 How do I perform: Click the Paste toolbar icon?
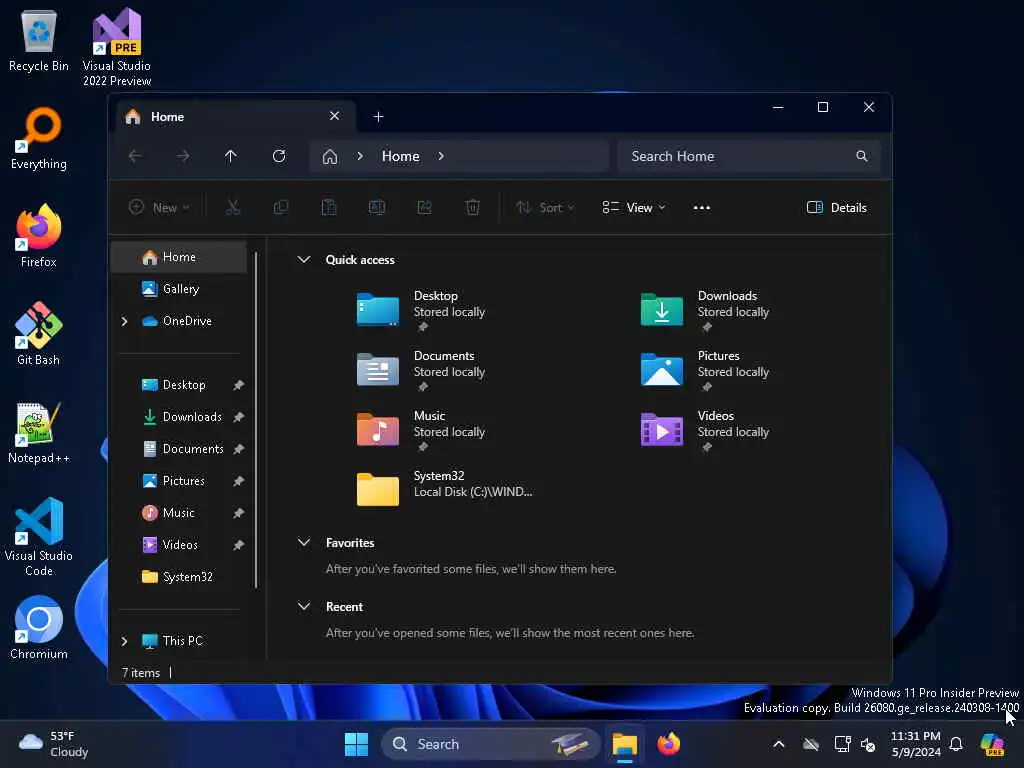(x=328, y=208)
